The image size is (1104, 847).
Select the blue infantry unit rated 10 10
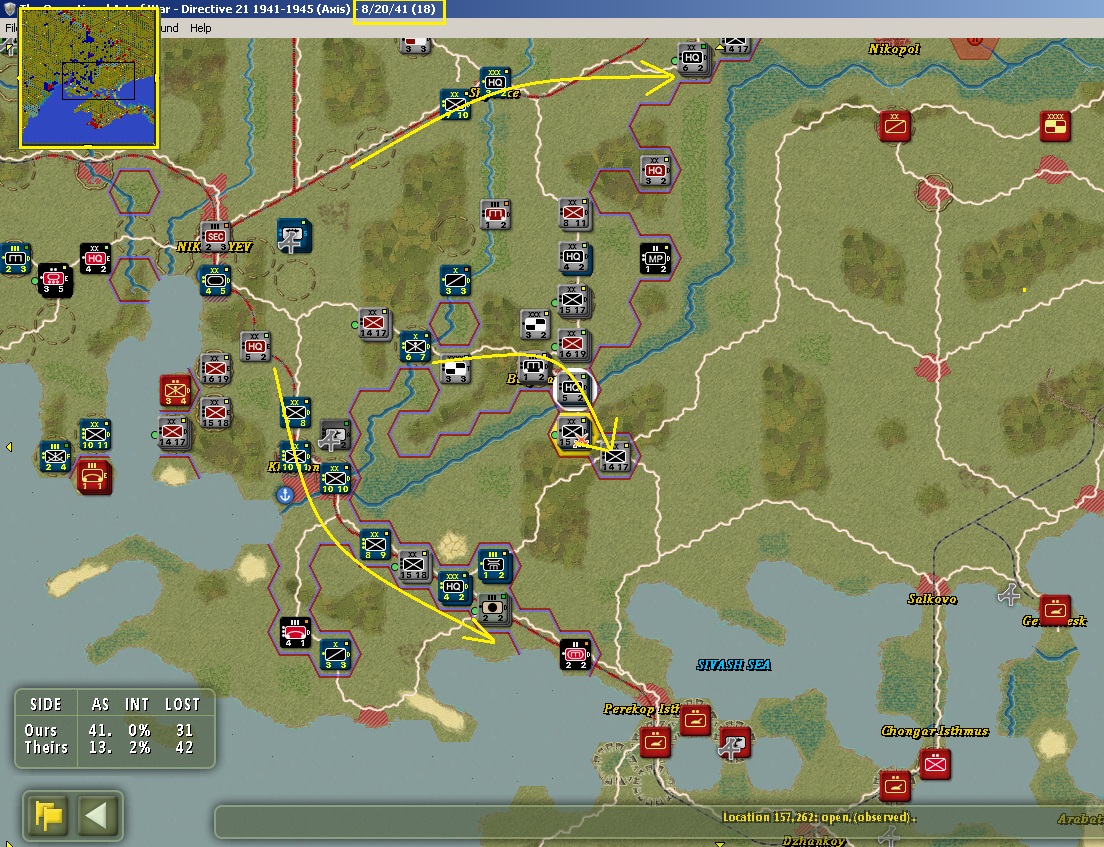point(335,479)
